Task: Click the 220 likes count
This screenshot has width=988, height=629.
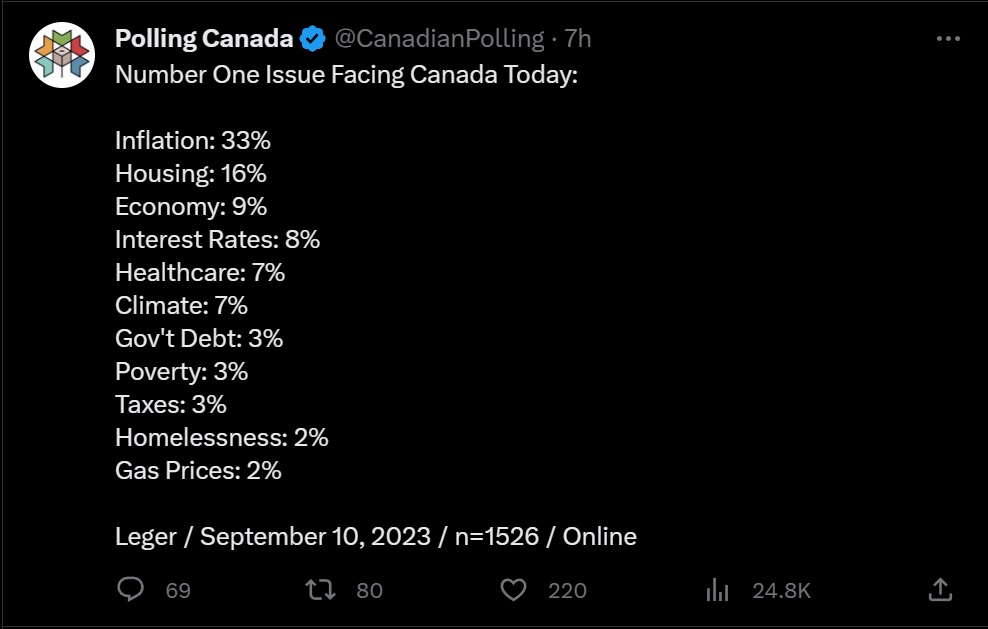Action: click(567, 591)
